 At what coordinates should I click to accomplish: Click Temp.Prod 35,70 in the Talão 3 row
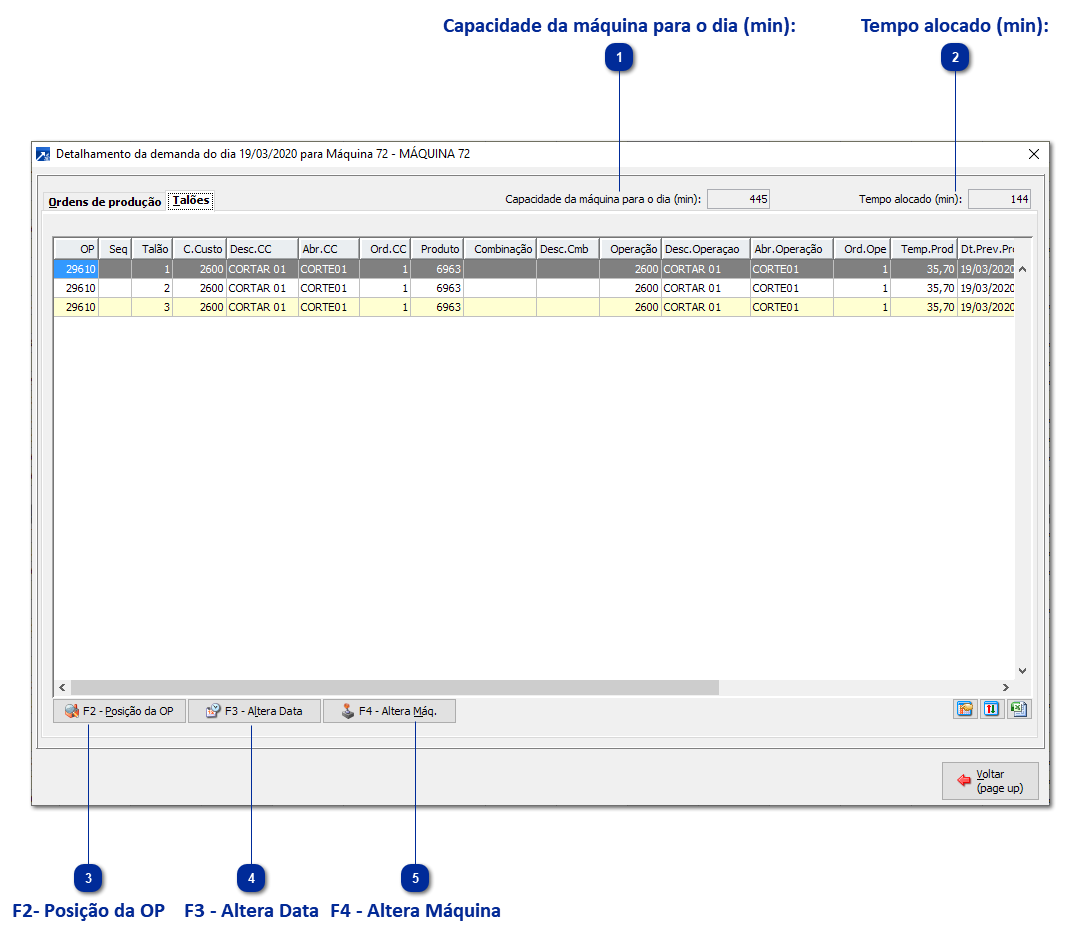click(924, 307)
